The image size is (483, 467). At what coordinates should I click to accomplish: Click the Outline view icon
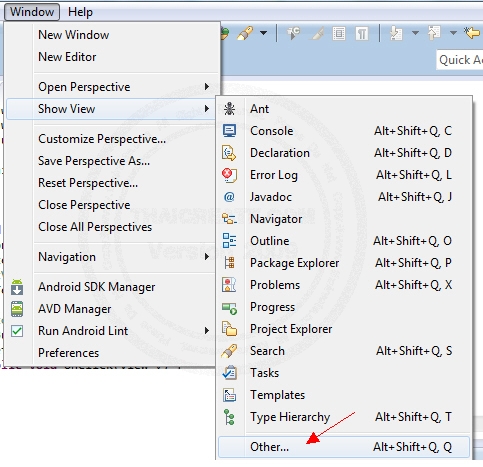229,241
